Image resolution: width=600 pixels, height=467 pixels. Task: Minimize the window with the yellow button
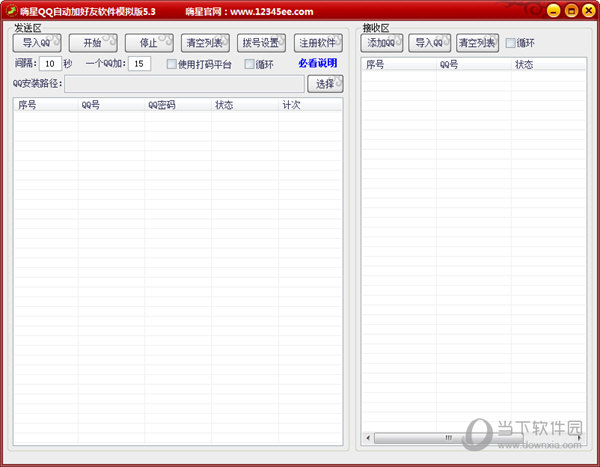(x=554, y=11)
